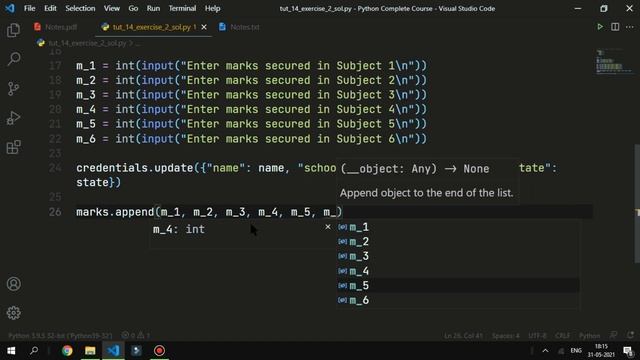Close the tut_14_exercise_2_sol.py tab

tap(204, 27)
